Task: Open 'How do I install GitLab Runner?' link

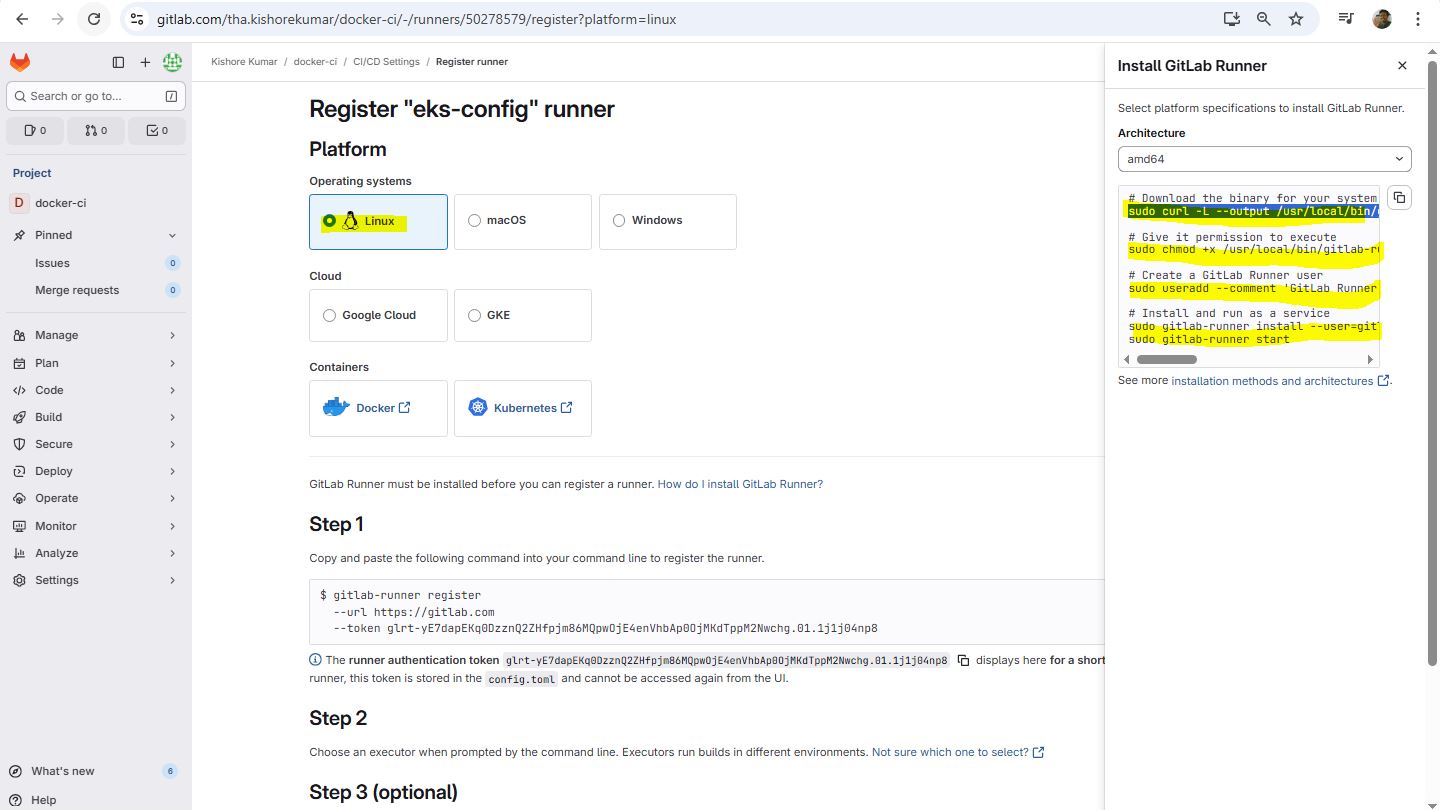Action: [x=740, y=484]
